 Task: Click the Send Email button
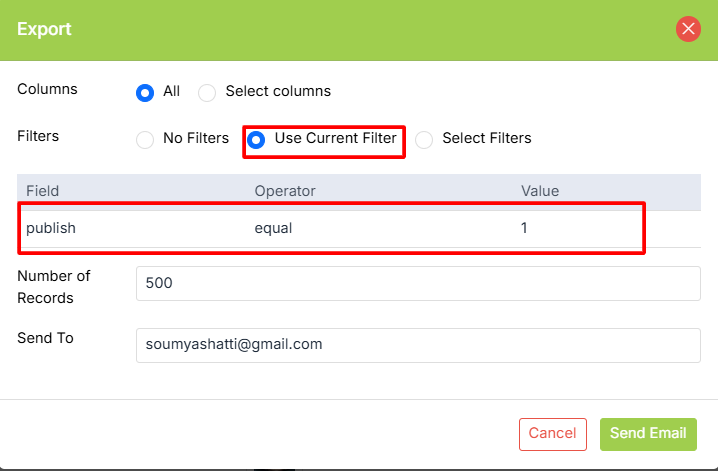tap(648, 433)
